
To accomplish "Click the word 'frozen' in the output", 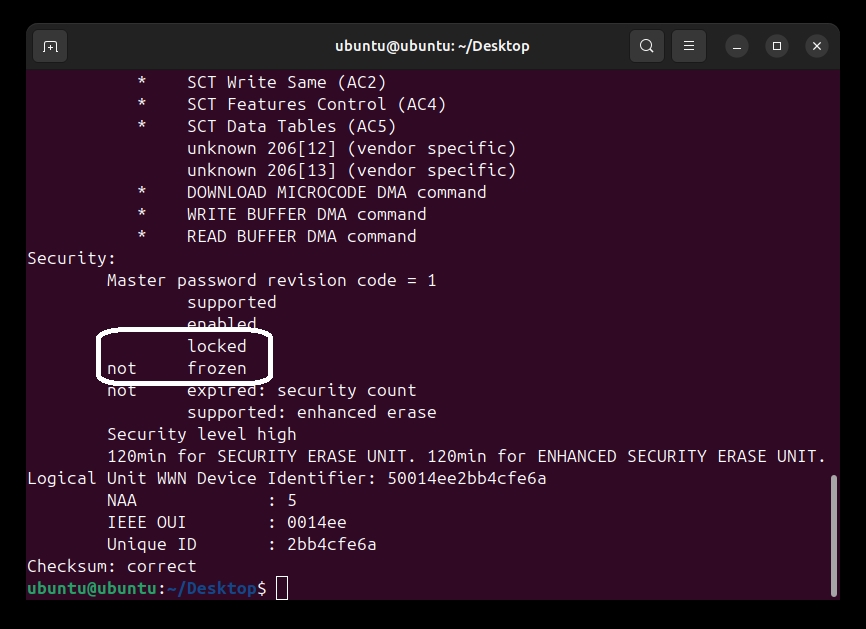I will pos(216,368).
